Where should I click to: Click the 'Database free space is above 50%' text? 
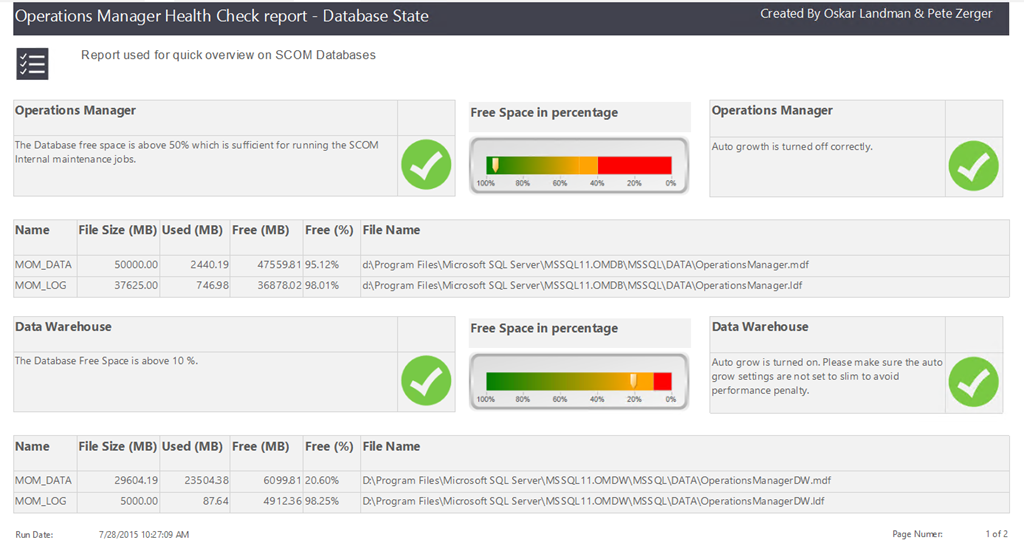coord(197,151)
